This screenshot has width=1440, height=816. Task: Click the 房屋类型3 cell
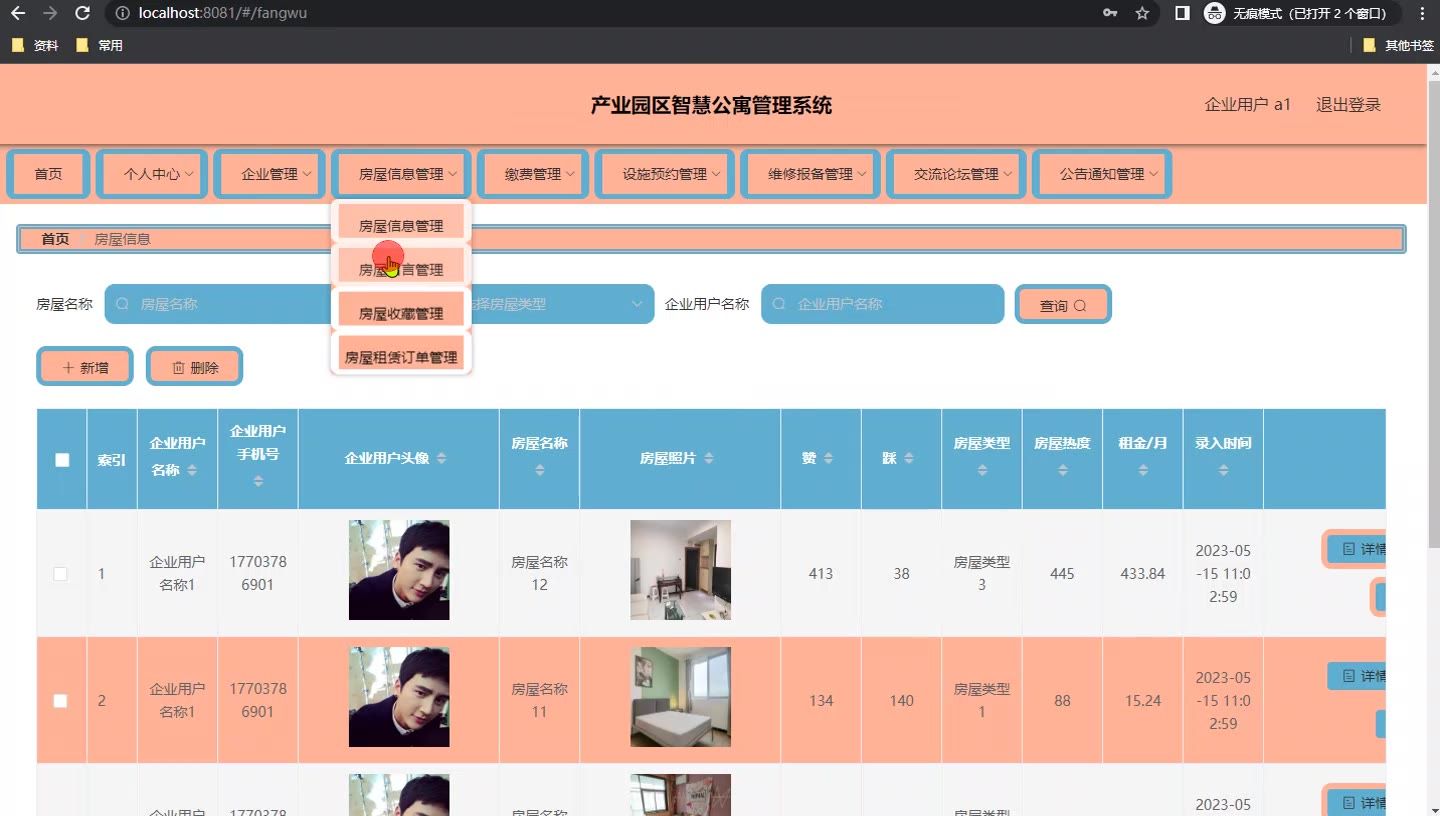(982, 574)
